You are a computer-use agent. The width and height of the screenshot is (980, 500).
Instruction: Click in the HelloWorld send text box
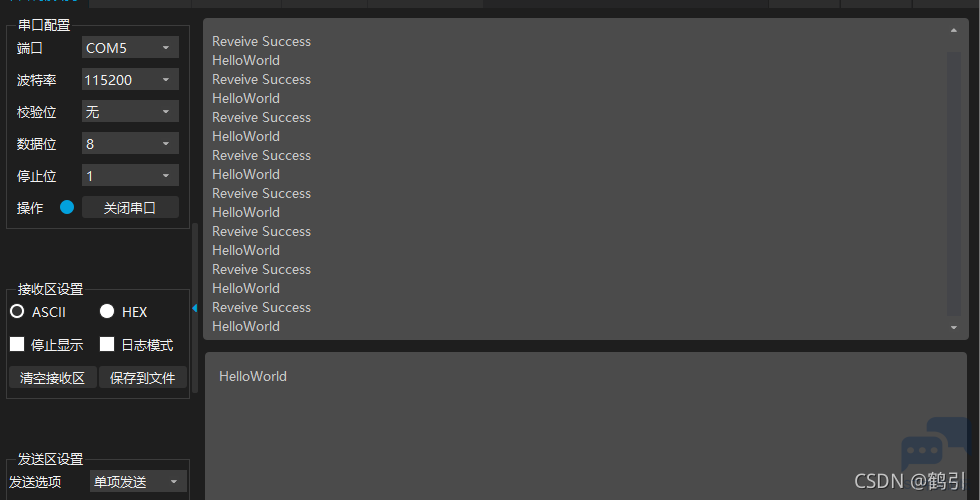(x=586, y=426)
